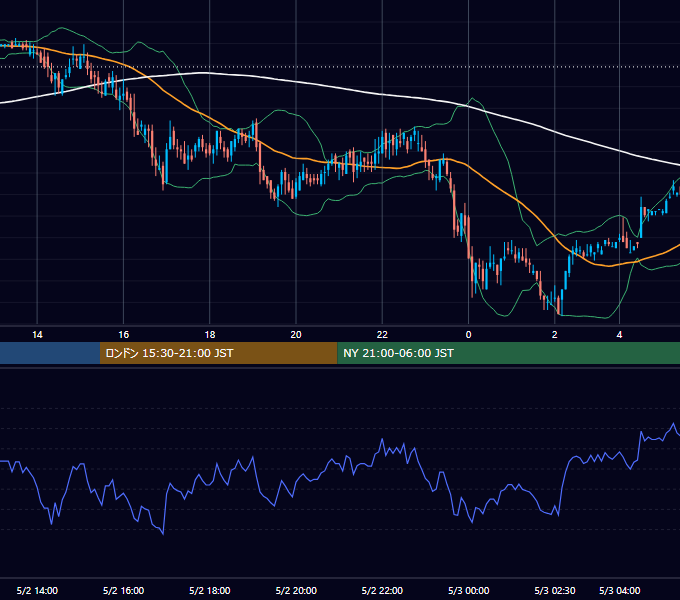Click the 20 hour label on price axis
This screenshot has width=680, height=600.
(296, 335)
